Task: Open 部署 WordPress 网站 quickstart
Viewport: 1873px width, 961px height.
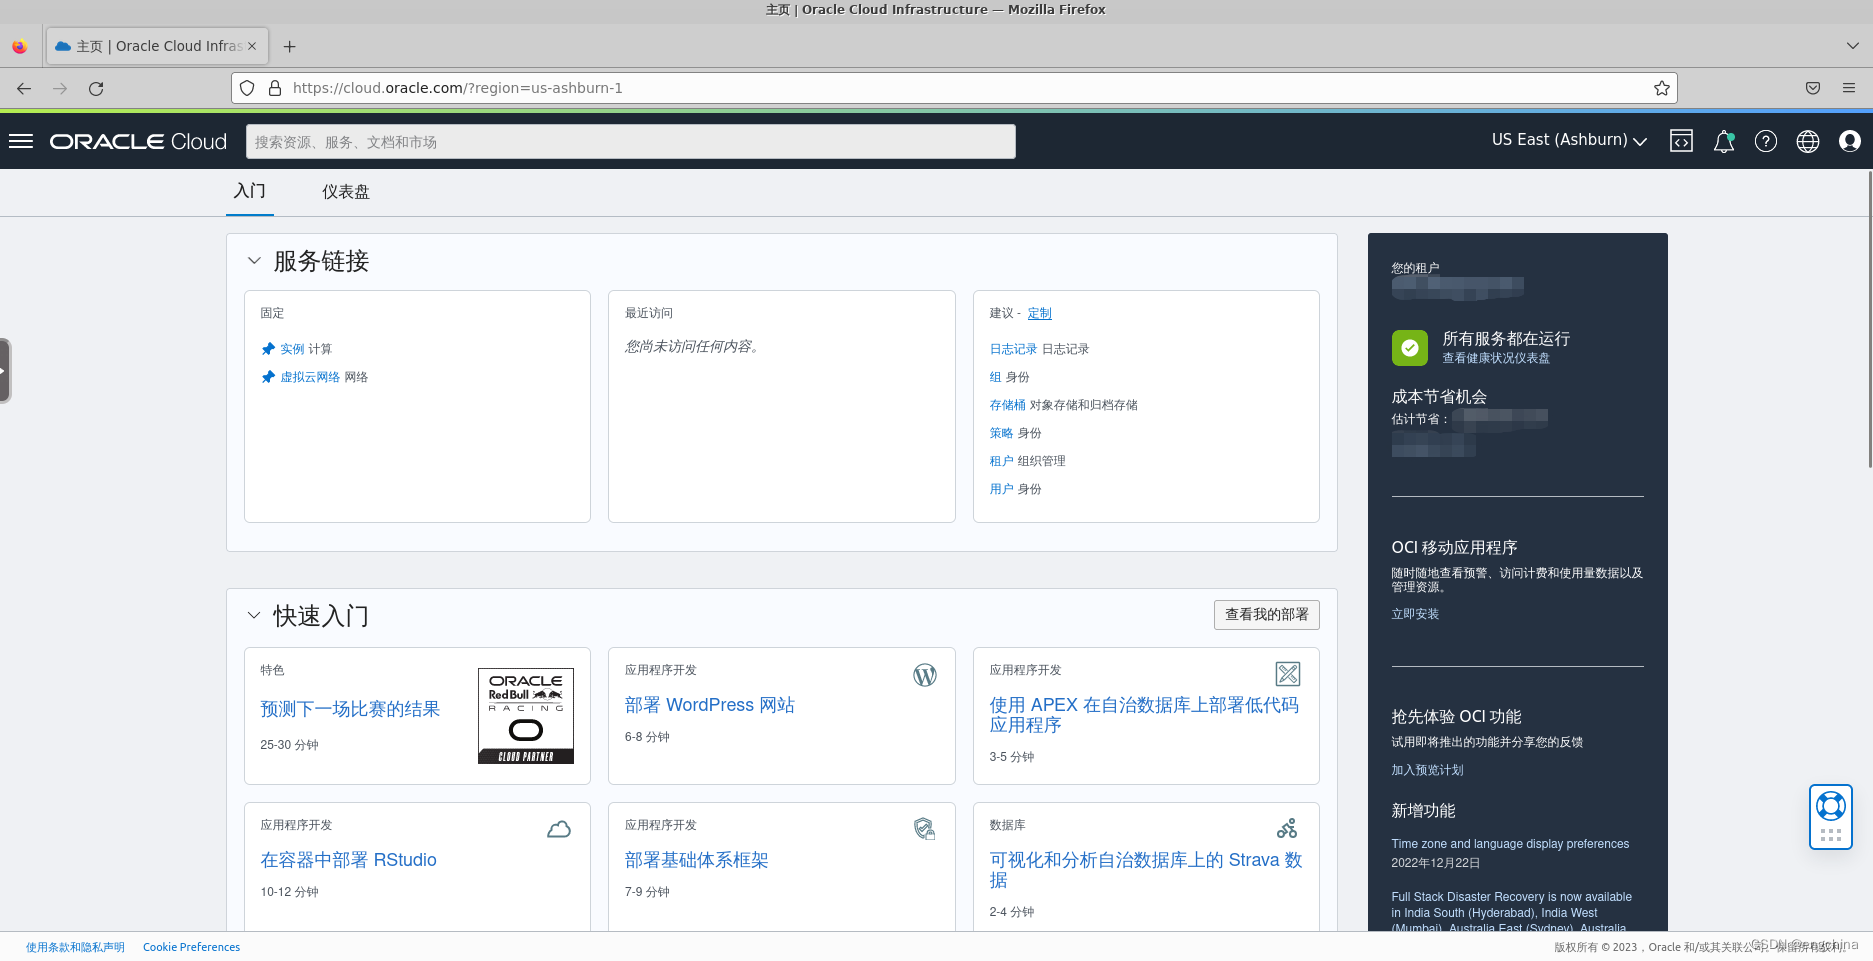Action: (x=709, y=705)
